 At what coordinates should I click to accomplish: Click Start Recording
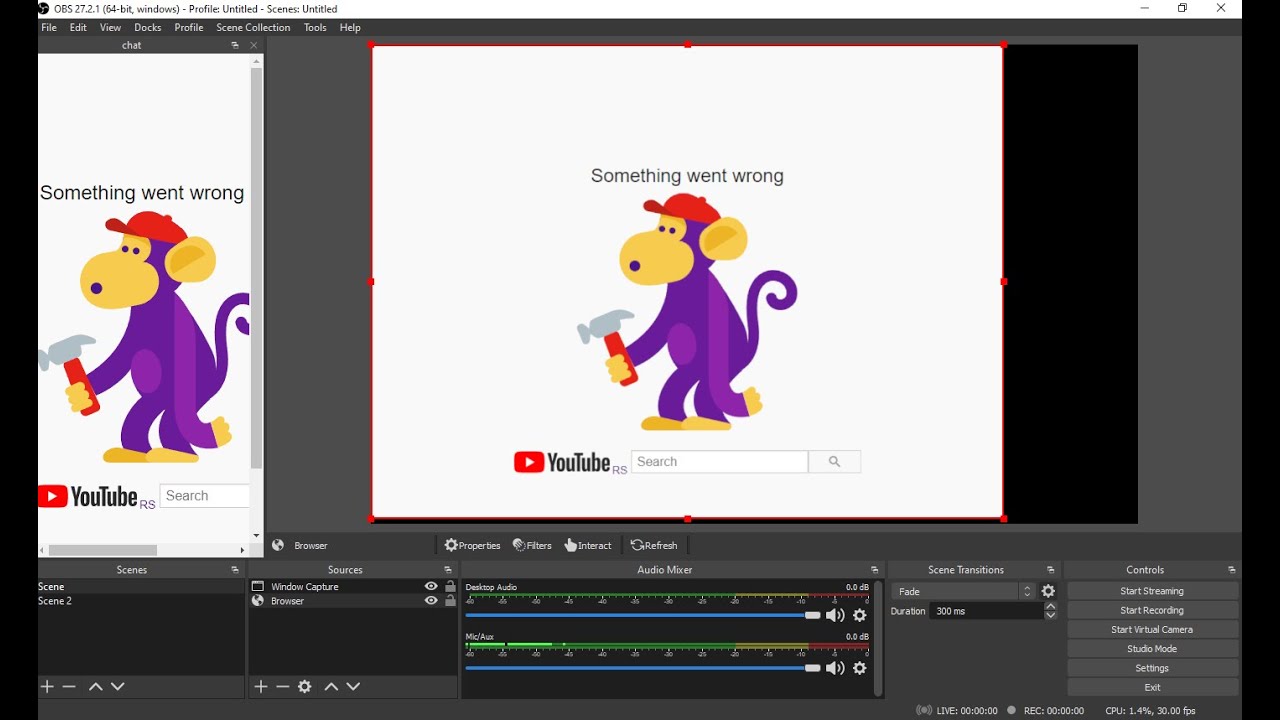pos(1152,611)
